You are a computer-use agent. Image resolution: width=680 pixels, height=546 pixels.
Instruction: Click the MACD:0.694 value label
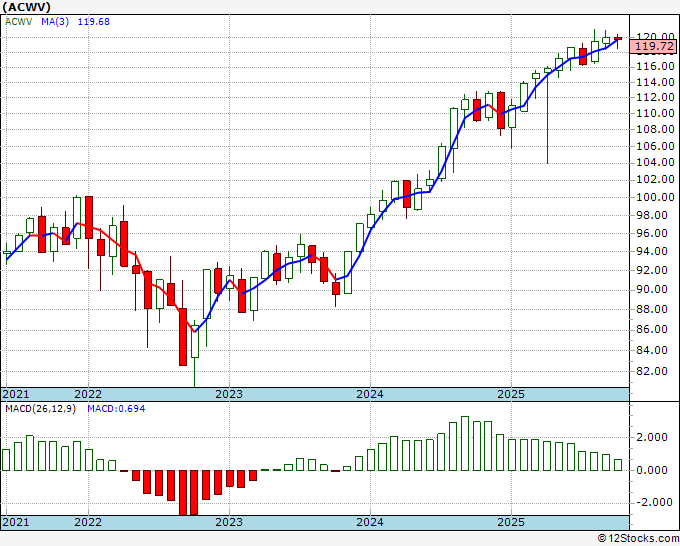point(116,409)
